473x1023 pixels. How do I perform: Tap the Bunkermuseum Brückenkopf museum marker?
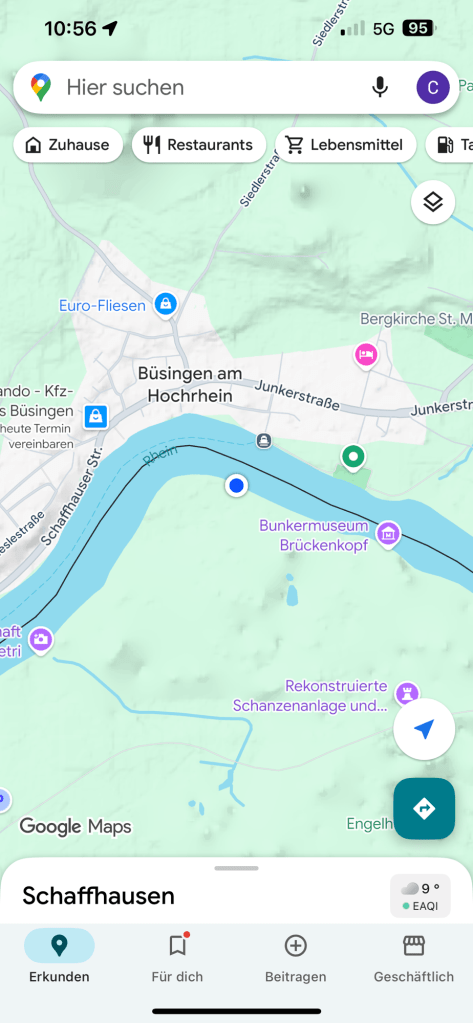pyautogui.click(x=389, y=534)
